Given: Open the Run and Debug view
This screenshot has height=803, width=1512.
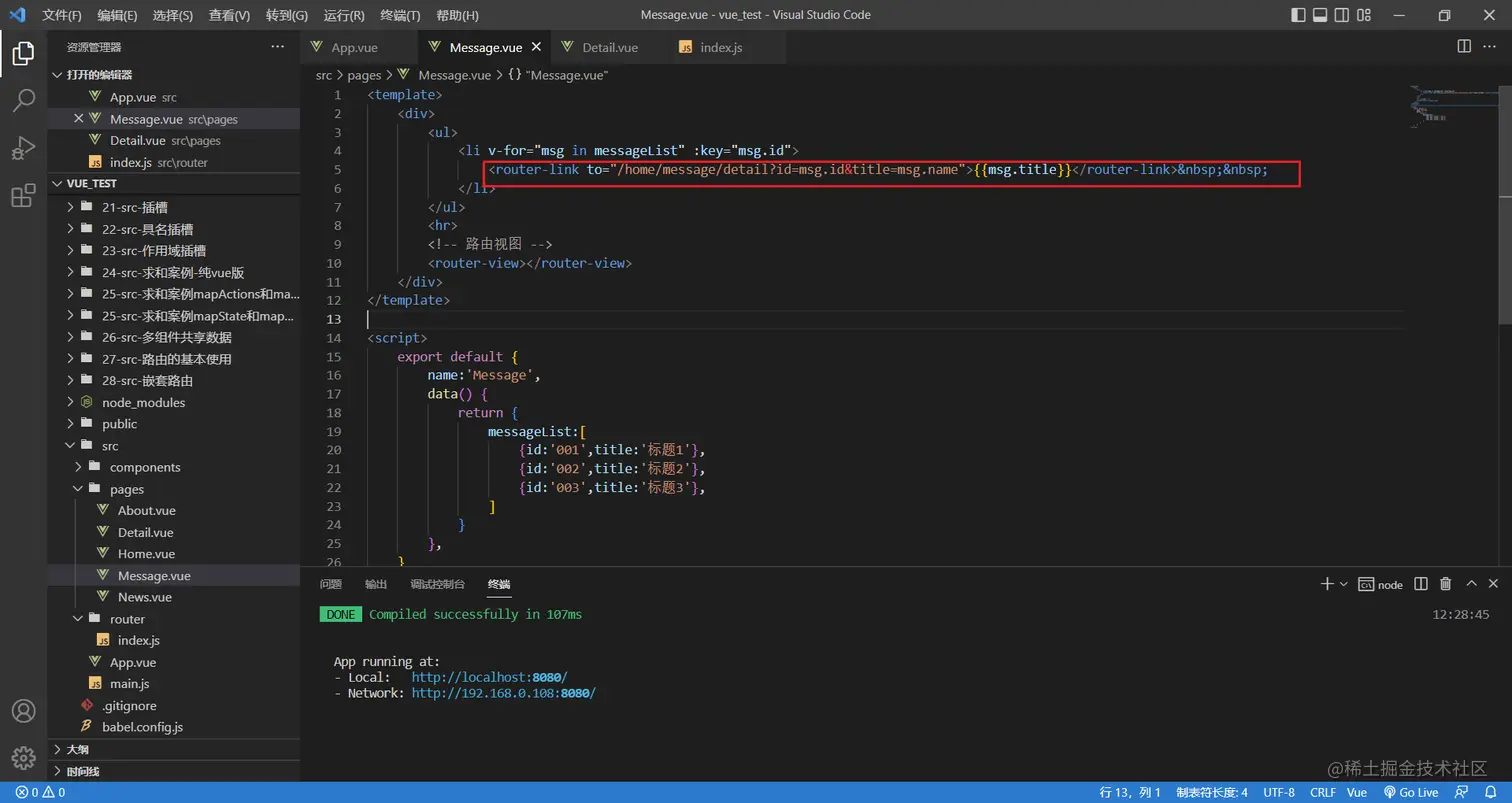Looking at the screenshot, I should click(x=23, y=148).
